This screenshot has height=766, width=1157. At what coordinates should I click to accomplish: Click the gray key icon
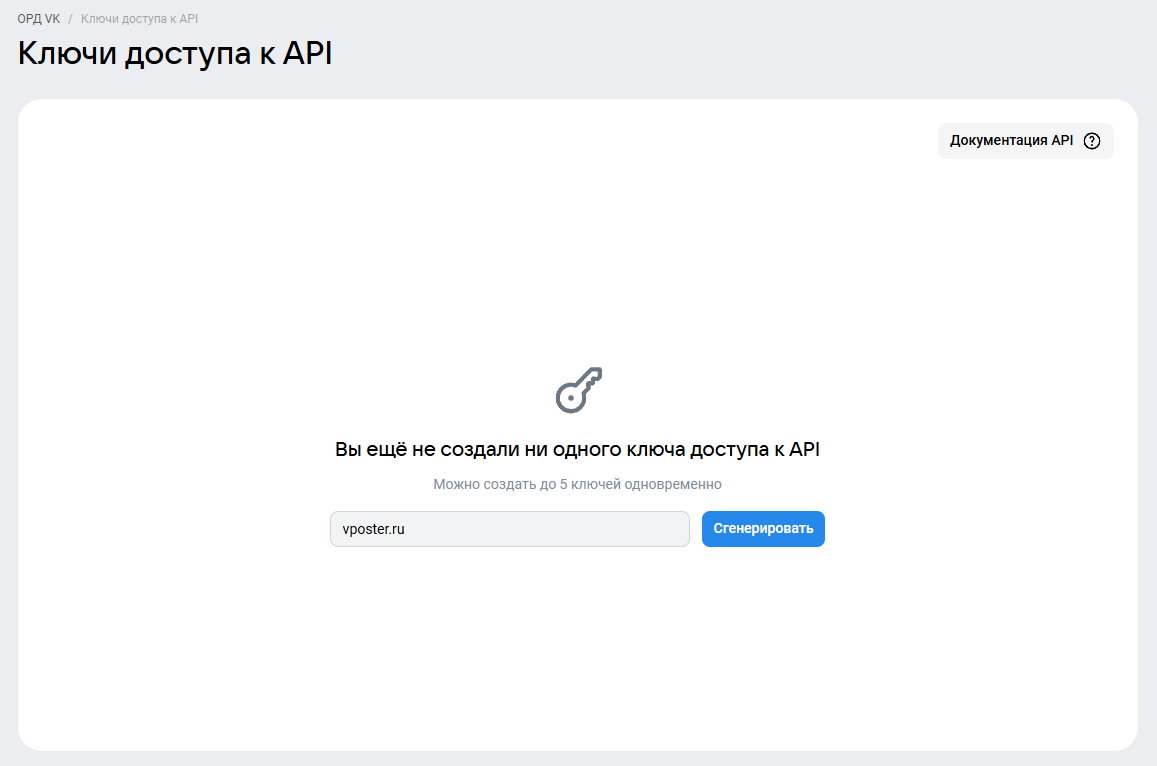(579, 390)
